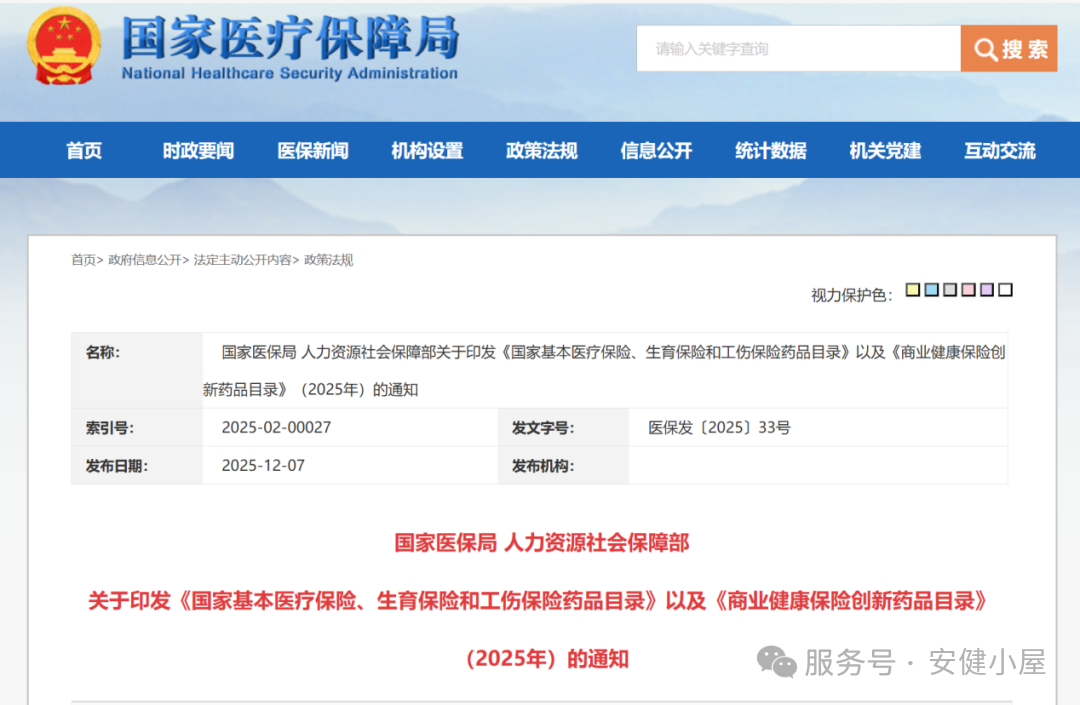Screen dimensions: 1080x705
Task: Select 机构设置 from the navigation bar
Action: 427,151
